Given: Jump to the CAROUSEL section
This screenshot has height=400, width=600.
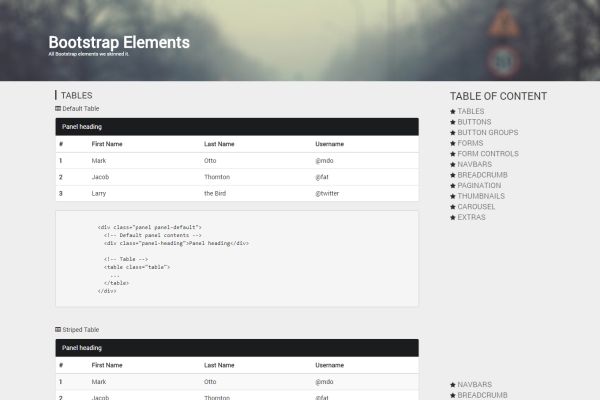Looking at the screenshot, I should pos(476,207).
